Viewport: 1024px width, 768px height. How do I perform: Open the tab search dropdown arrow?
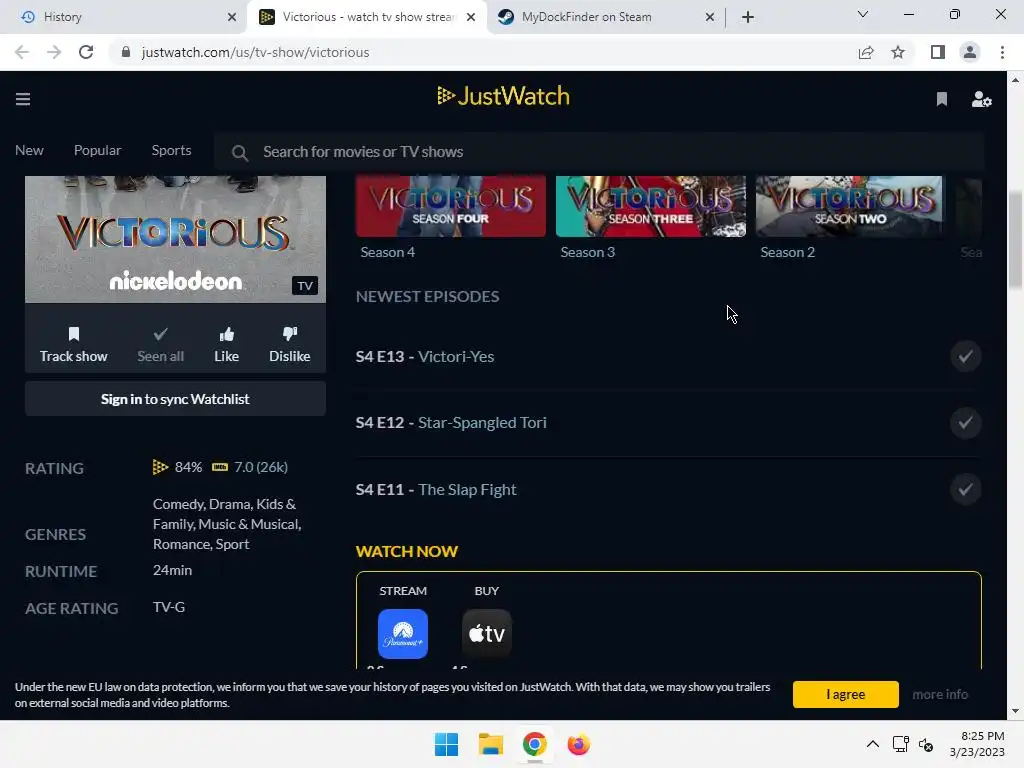[863, 14]
